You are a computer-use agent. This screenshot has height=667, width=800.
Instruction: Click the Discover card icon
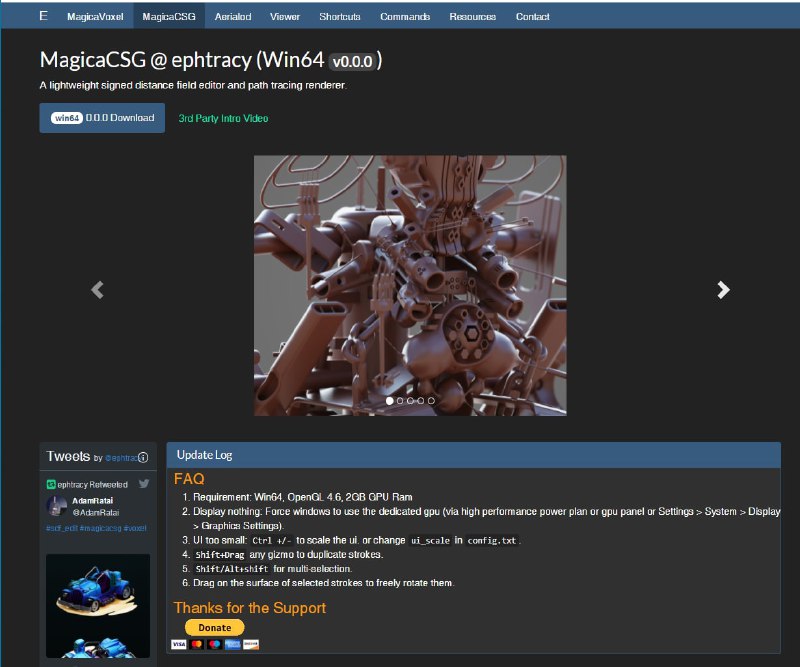251,644
